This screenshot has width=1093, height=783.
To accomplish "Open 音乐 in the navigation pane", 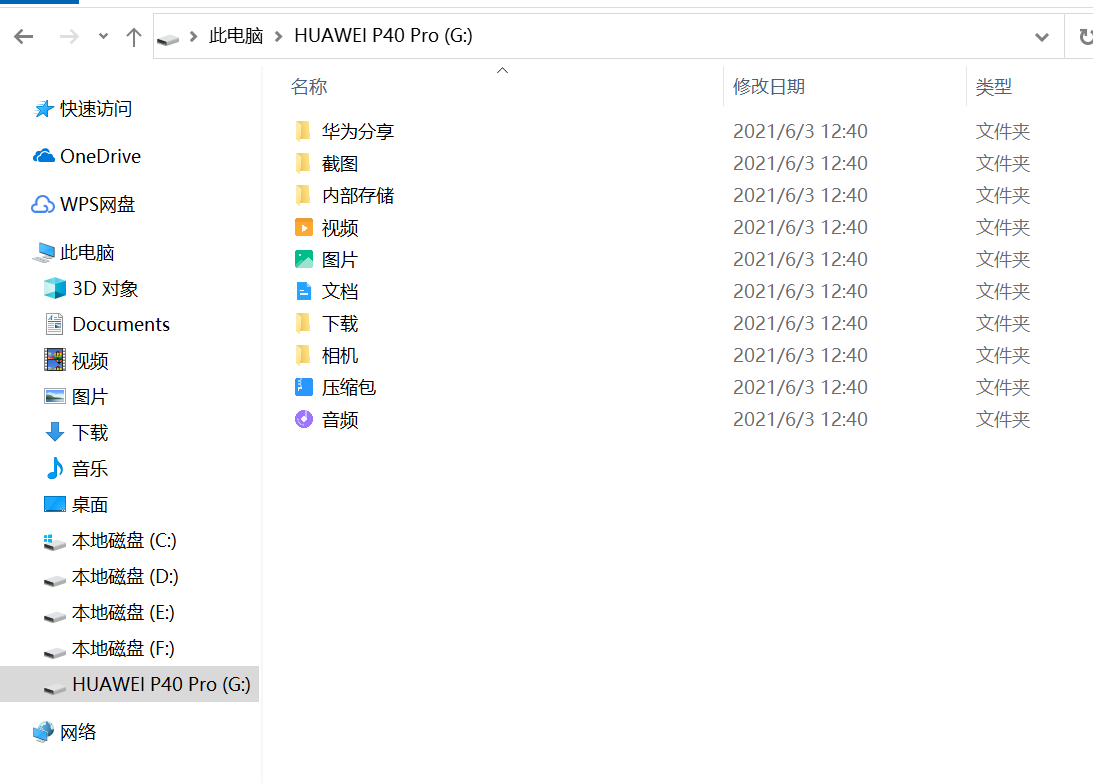I will point(90,469).
